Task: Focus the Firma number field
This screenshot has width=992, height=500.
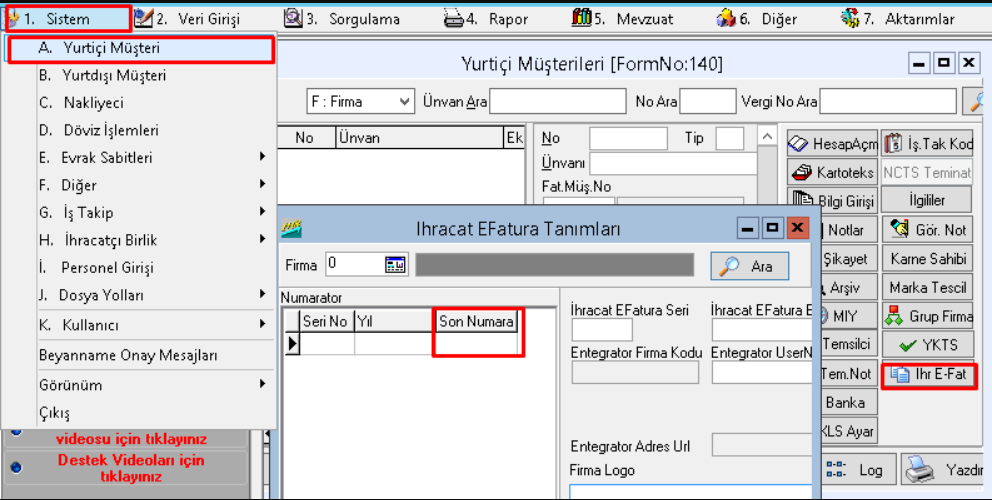Action: (357, 265)
